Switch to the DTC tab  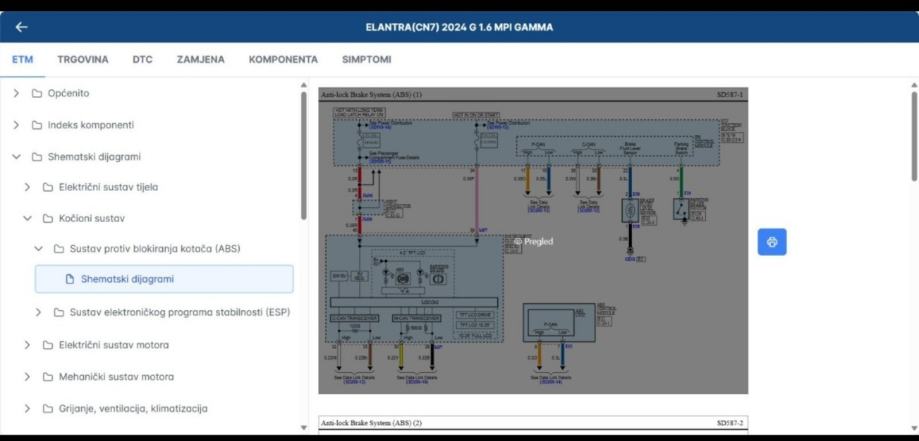142,59
